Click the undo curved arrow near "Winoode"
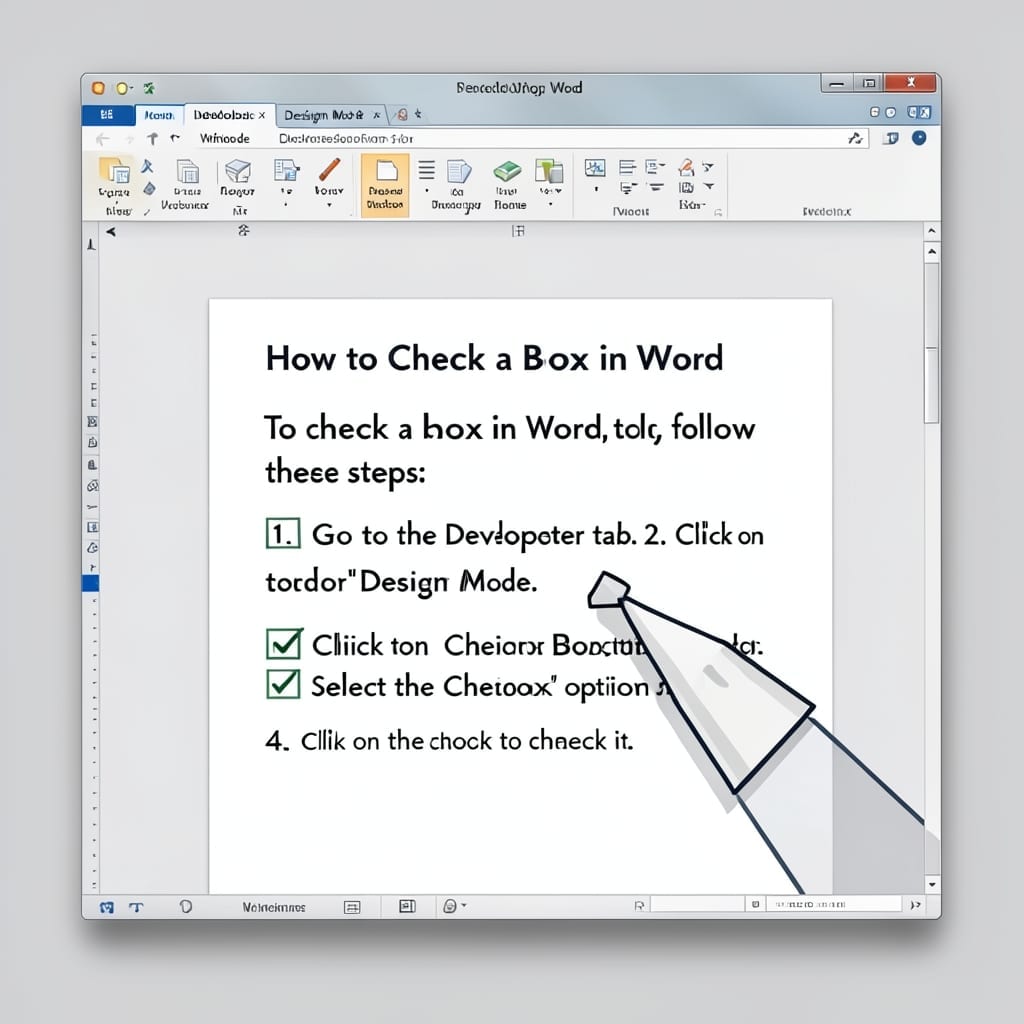 (175, 138)
